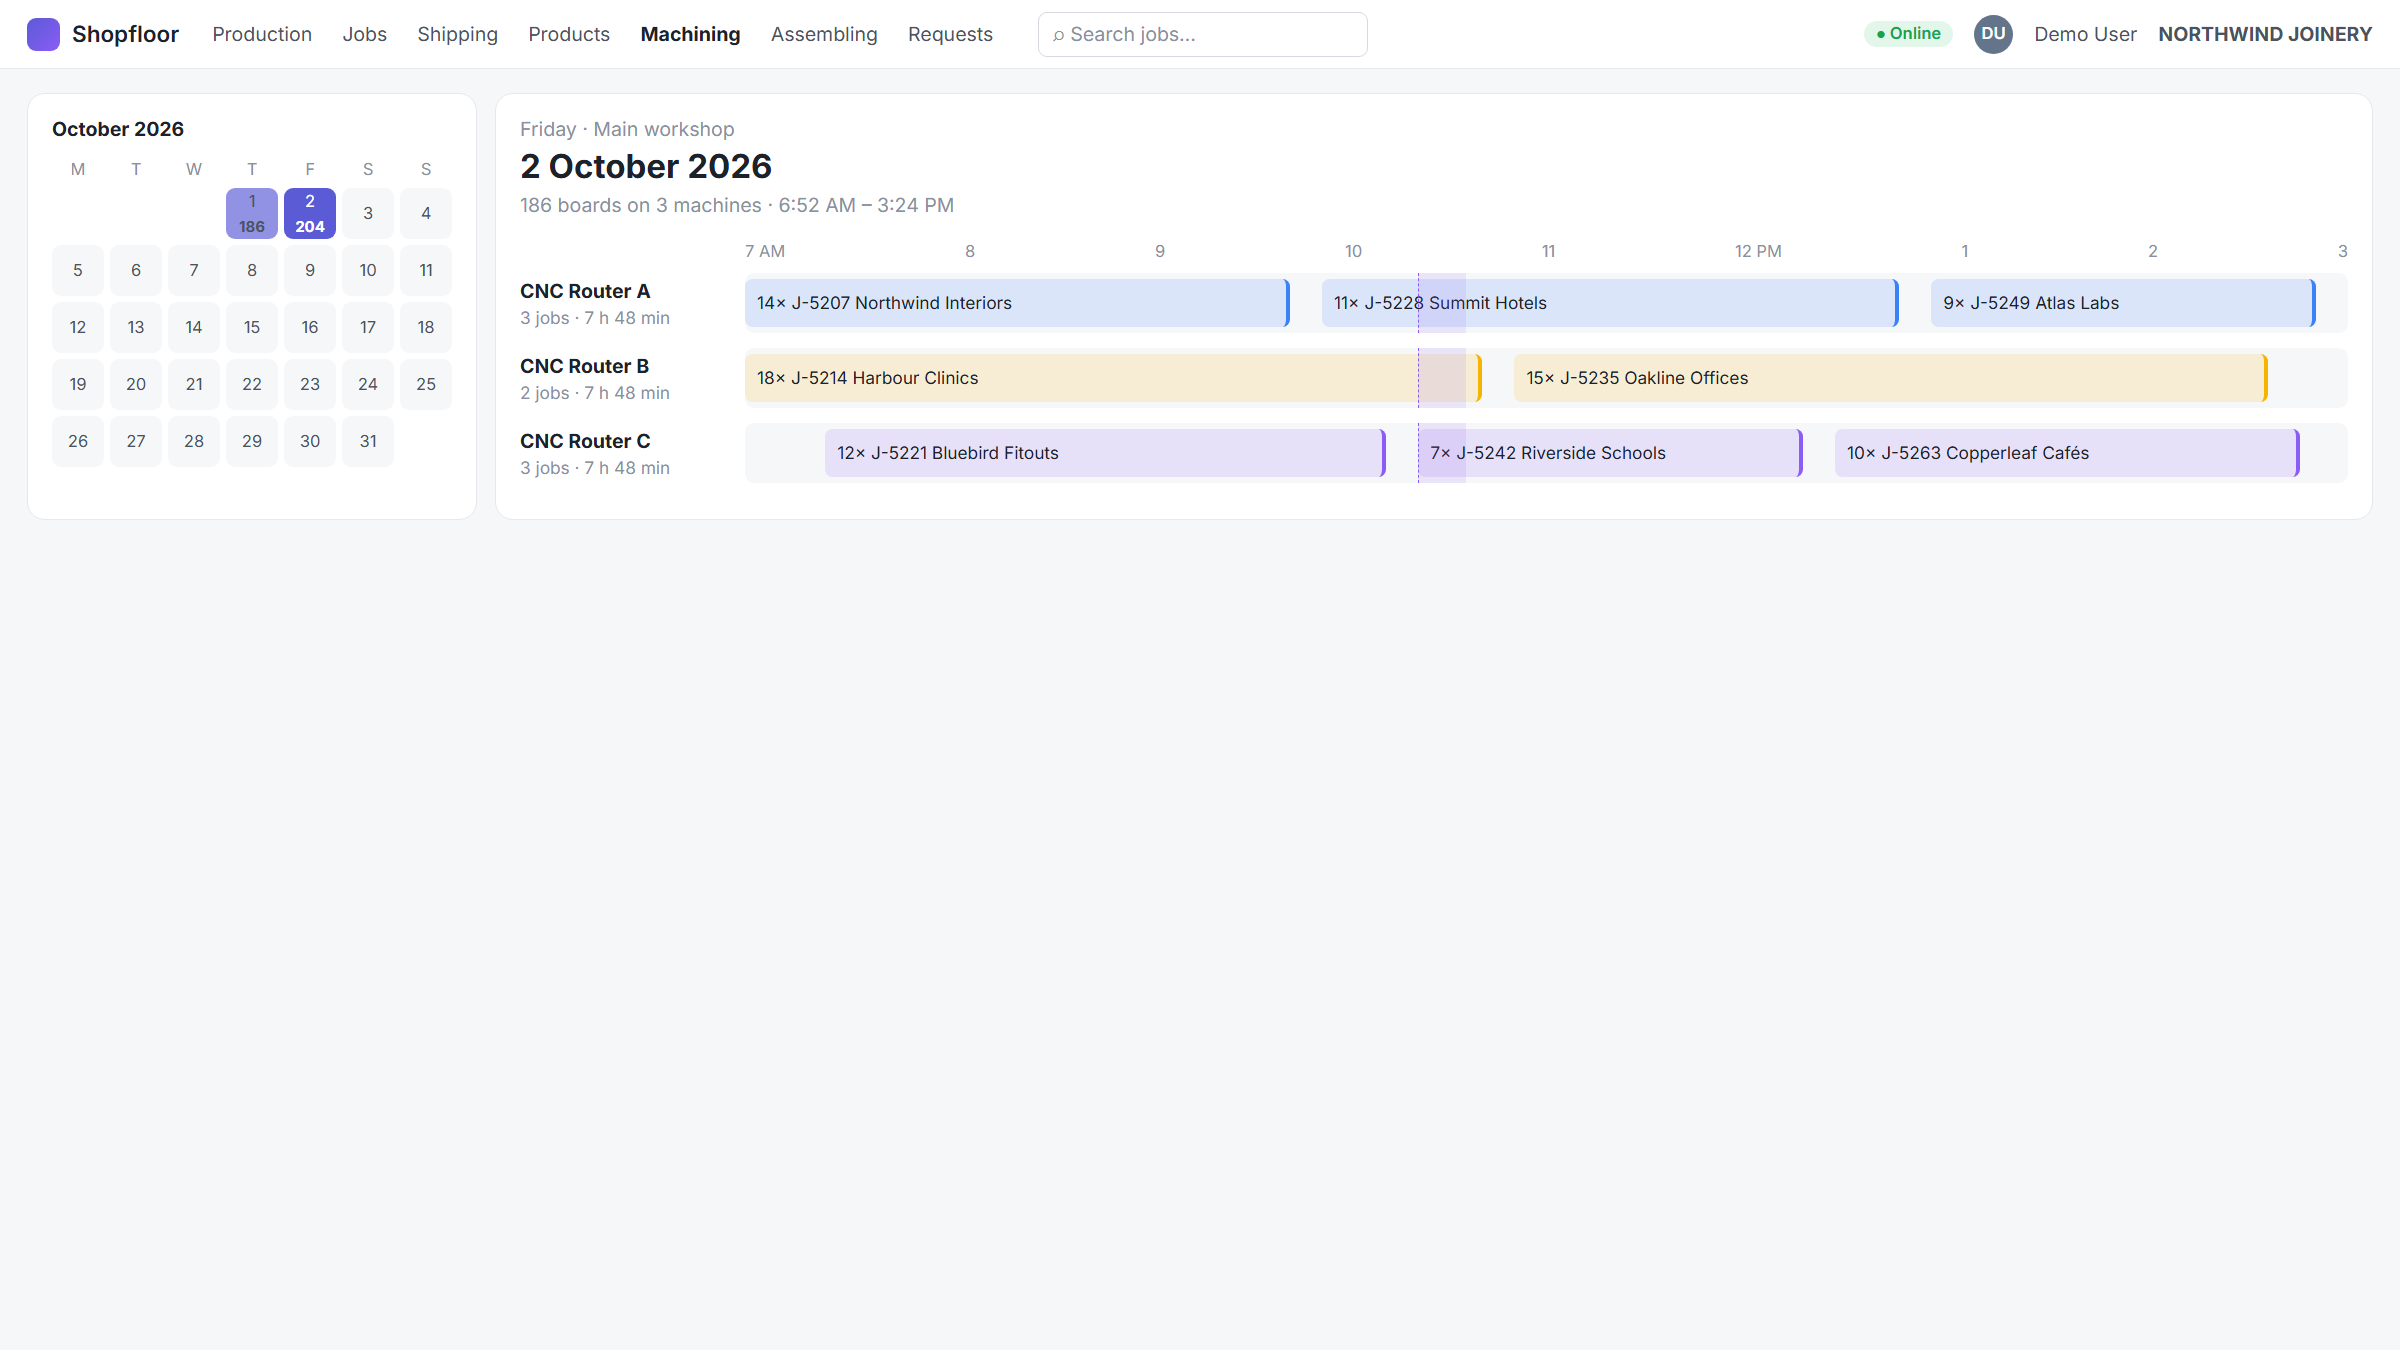2400x1350 pixels.
Task: Go to Shipping section
Action: point(457,34)
